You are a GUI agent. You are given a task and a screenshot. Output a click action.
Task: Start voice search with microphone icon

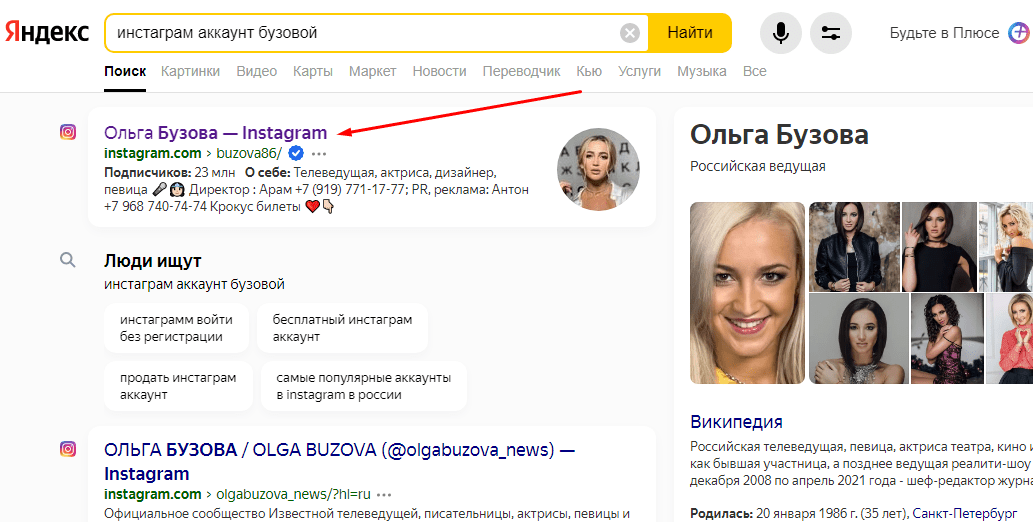click(781, 33)
